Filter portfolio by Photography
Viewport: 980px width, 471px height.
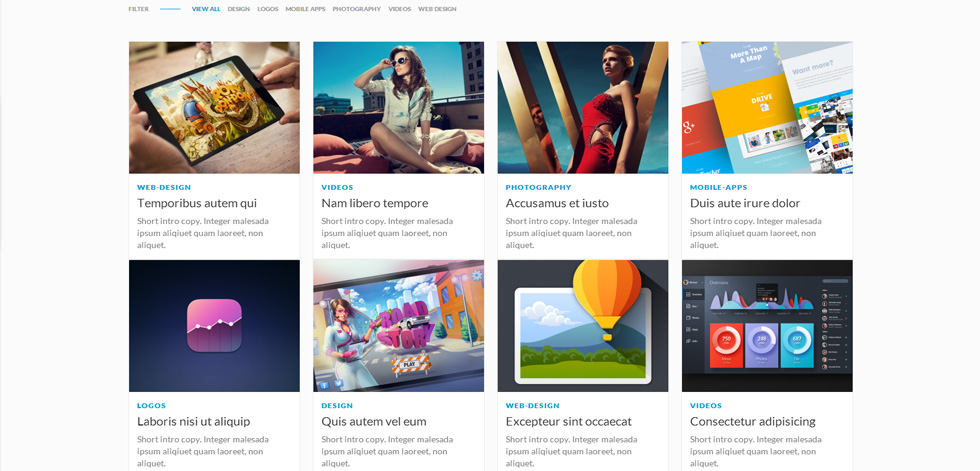(356, 9)
